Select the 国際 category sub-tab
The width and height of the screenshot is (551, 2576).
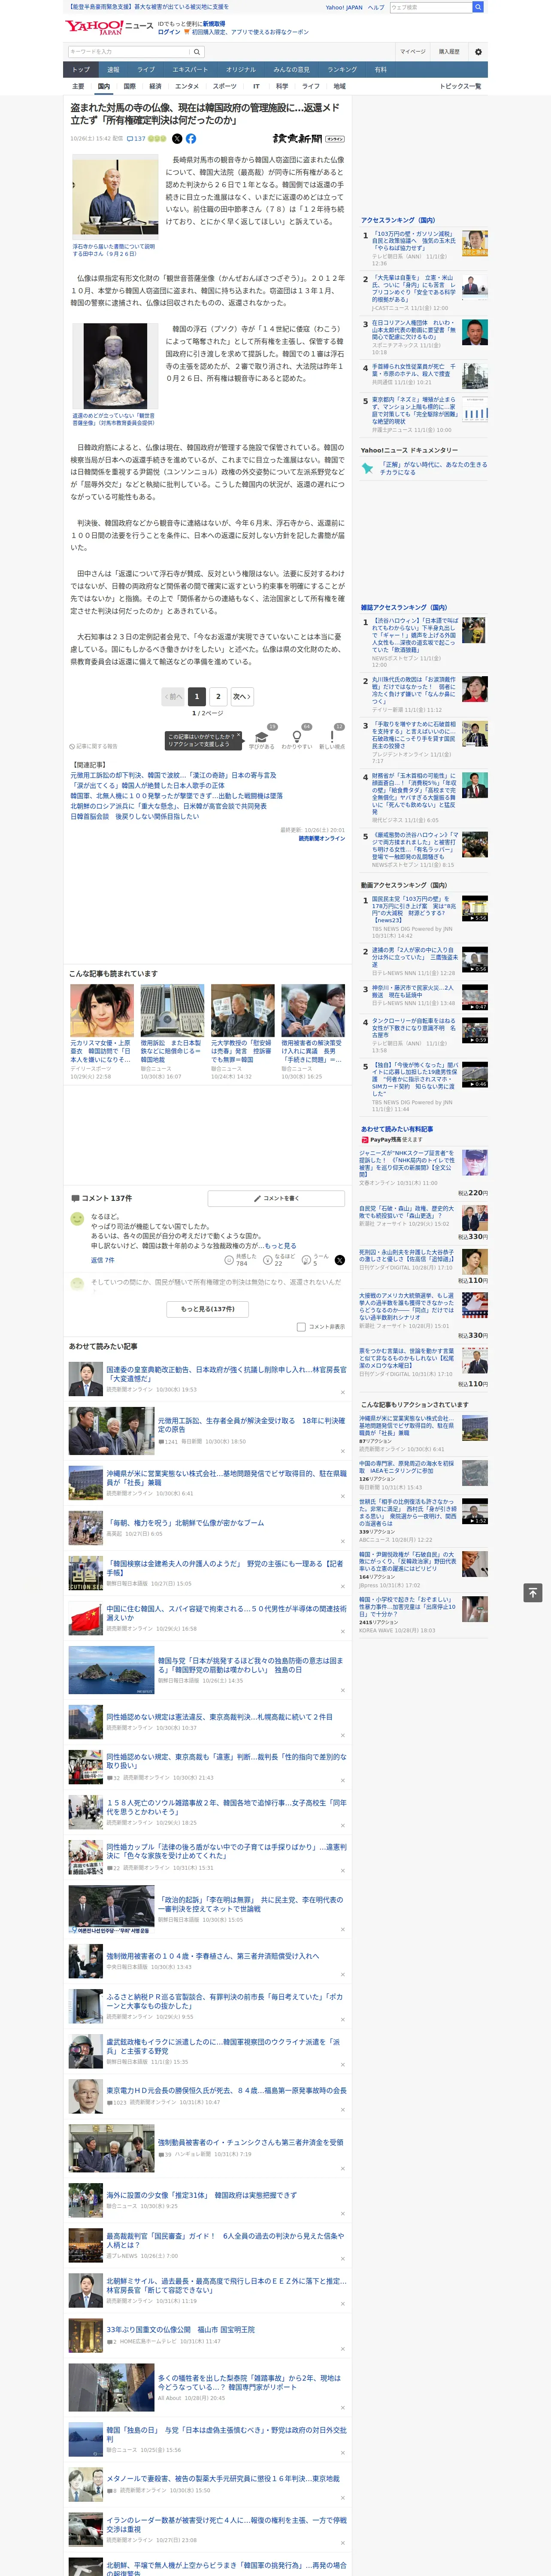pyautogui.click(x=129, y=86)
